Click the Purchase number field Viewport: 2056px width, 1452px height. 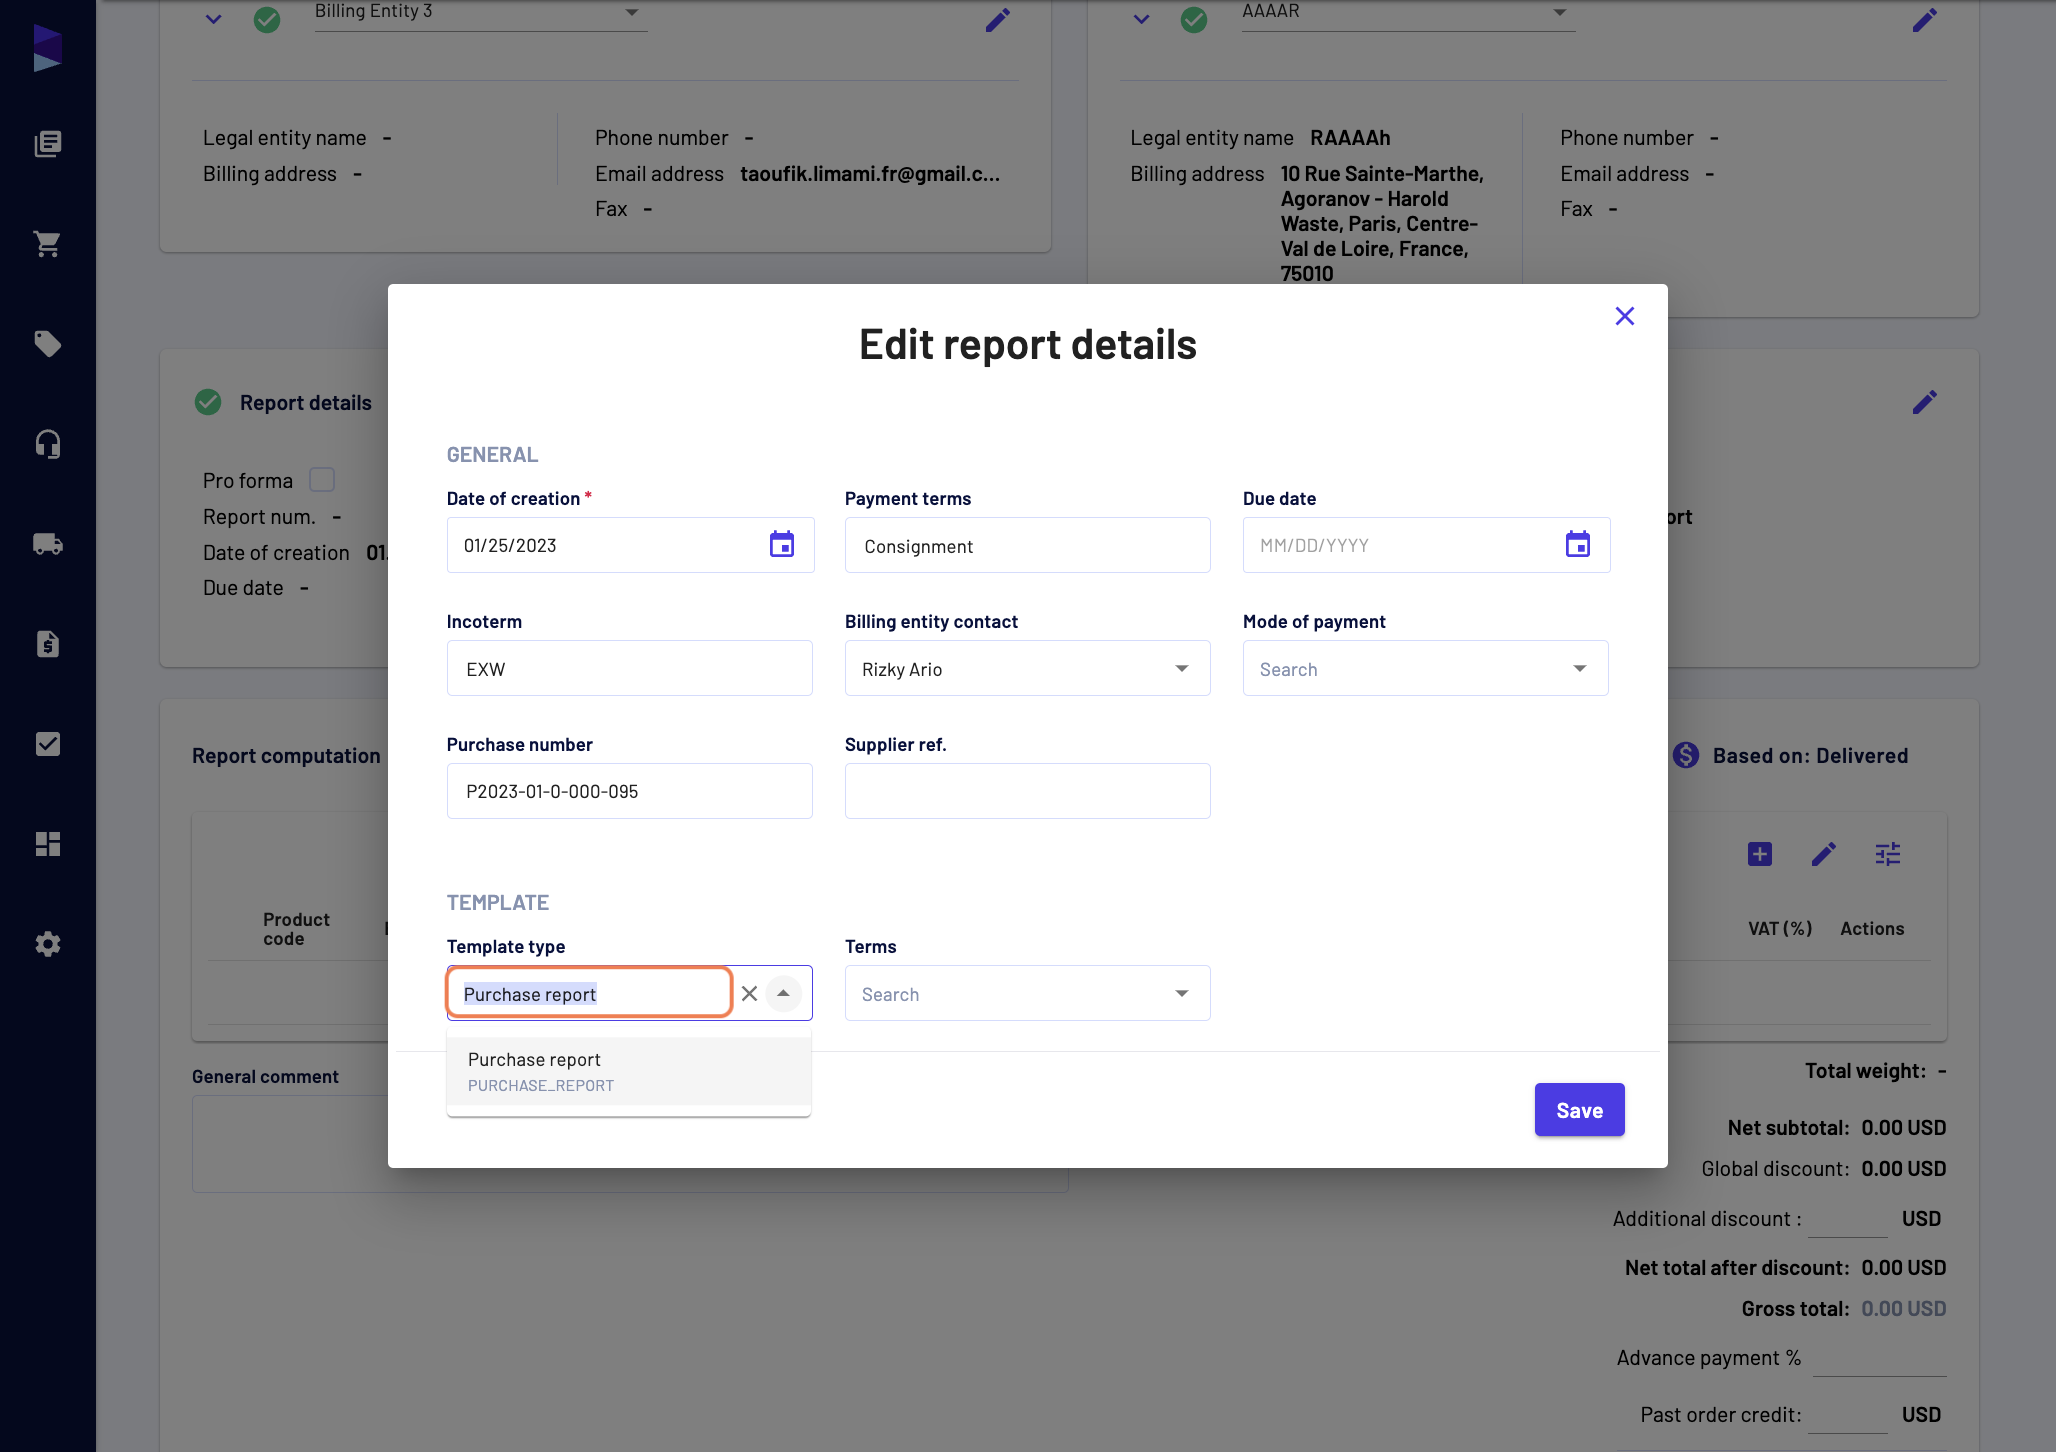tap(630, 791)
